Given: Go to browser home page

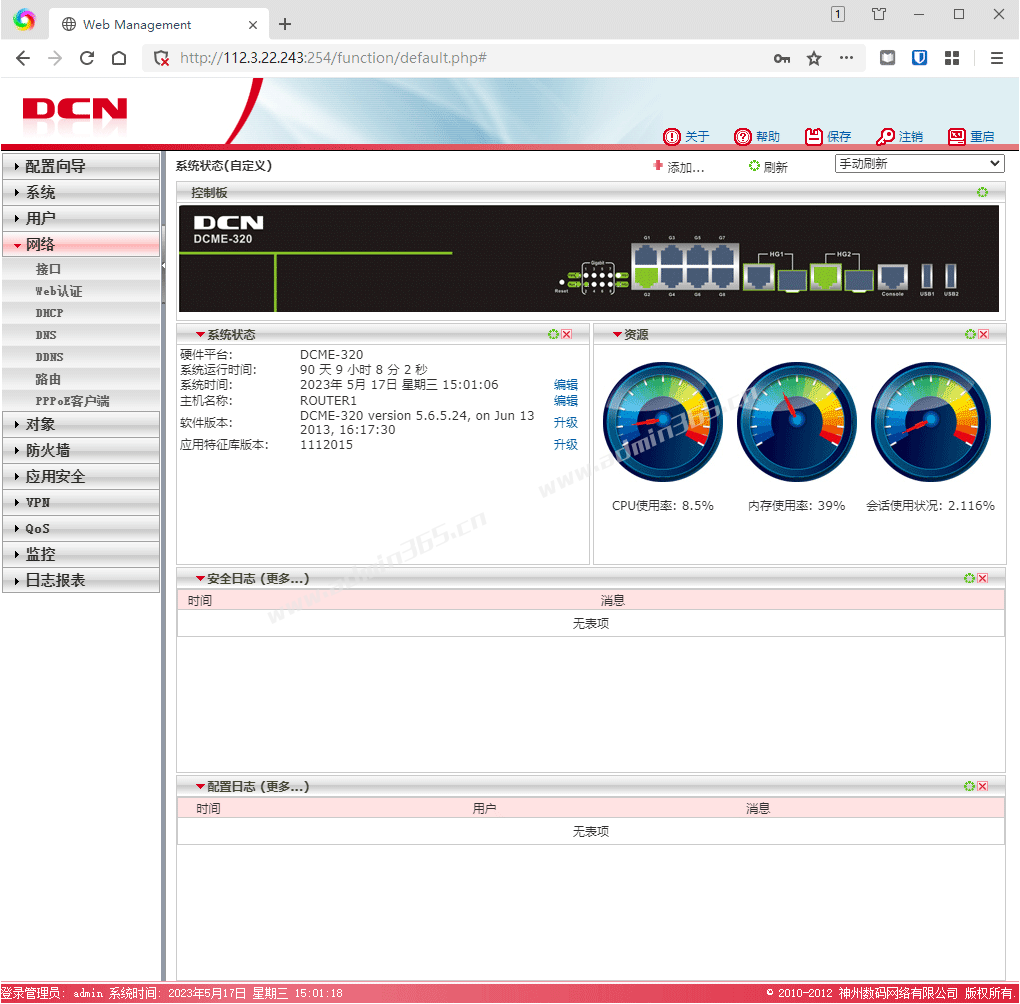Looking at the screenshot, I should (x=119, y=58).
